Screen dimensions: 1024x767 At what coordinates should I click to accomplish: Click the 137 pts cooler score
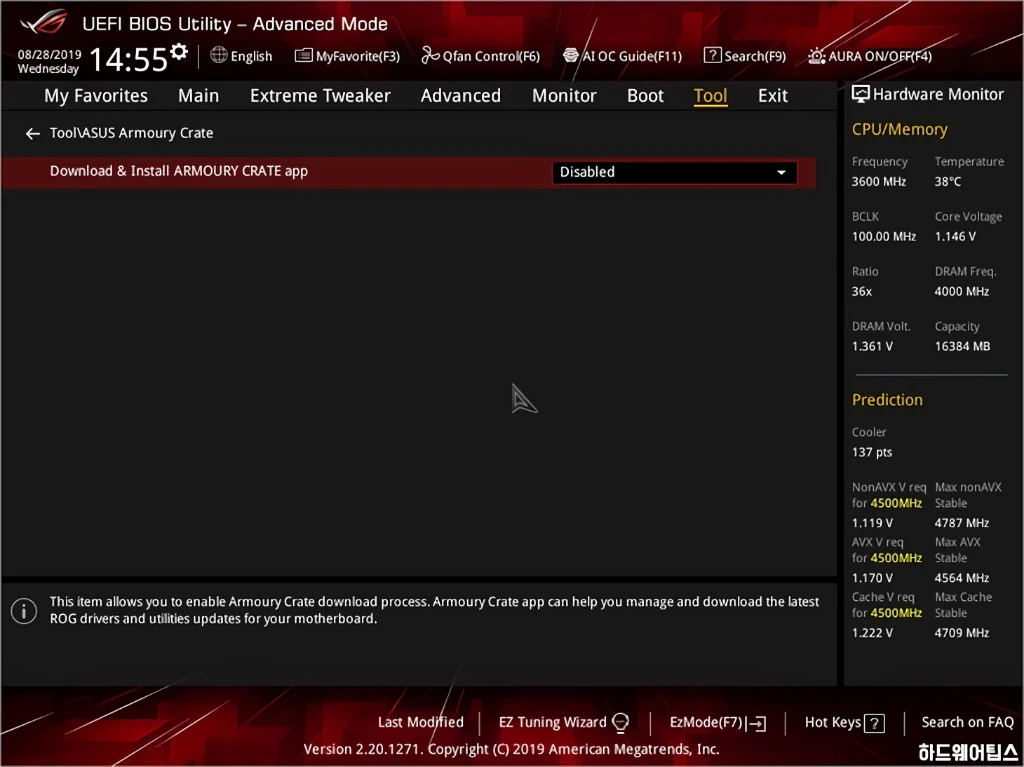(872, 452)
